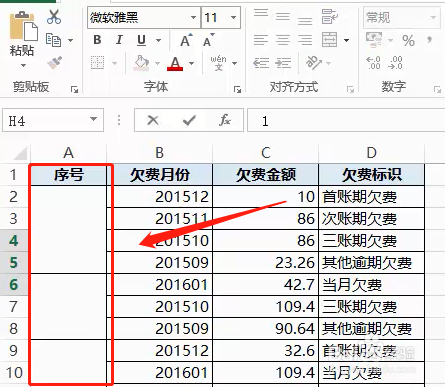Click the cell containing 23.26
The width and height of the screenshot is (445, 387).
pyautogui.click(x=265, y=263)
